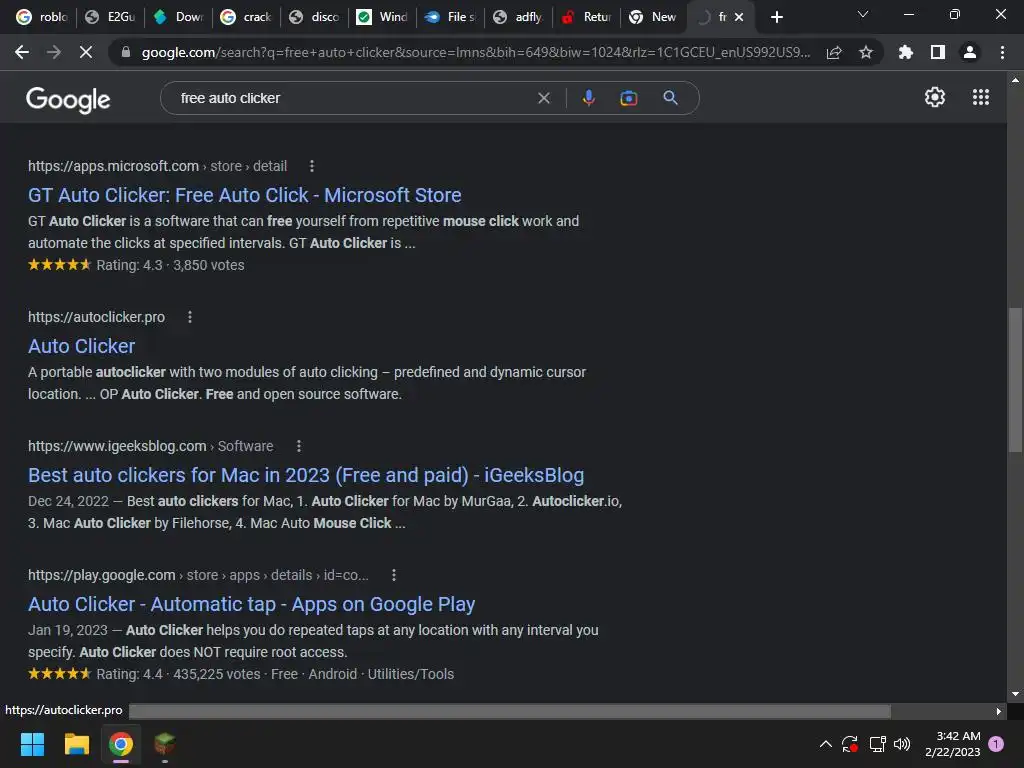
Task: Open the Google apps grid
Action: coord(981,97)
